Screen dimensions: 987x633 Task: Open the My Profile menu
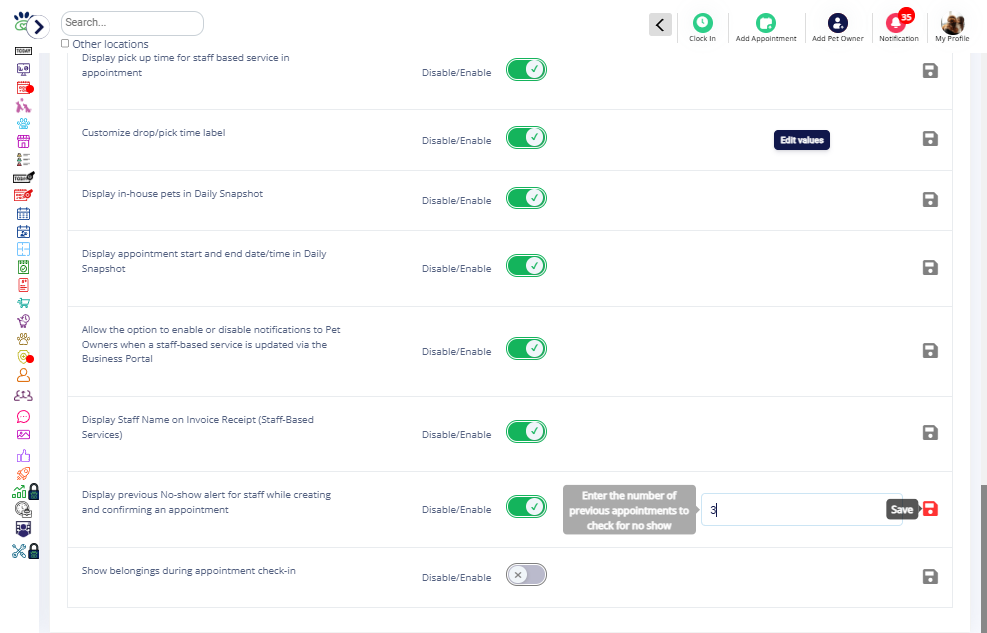point(952,28)
